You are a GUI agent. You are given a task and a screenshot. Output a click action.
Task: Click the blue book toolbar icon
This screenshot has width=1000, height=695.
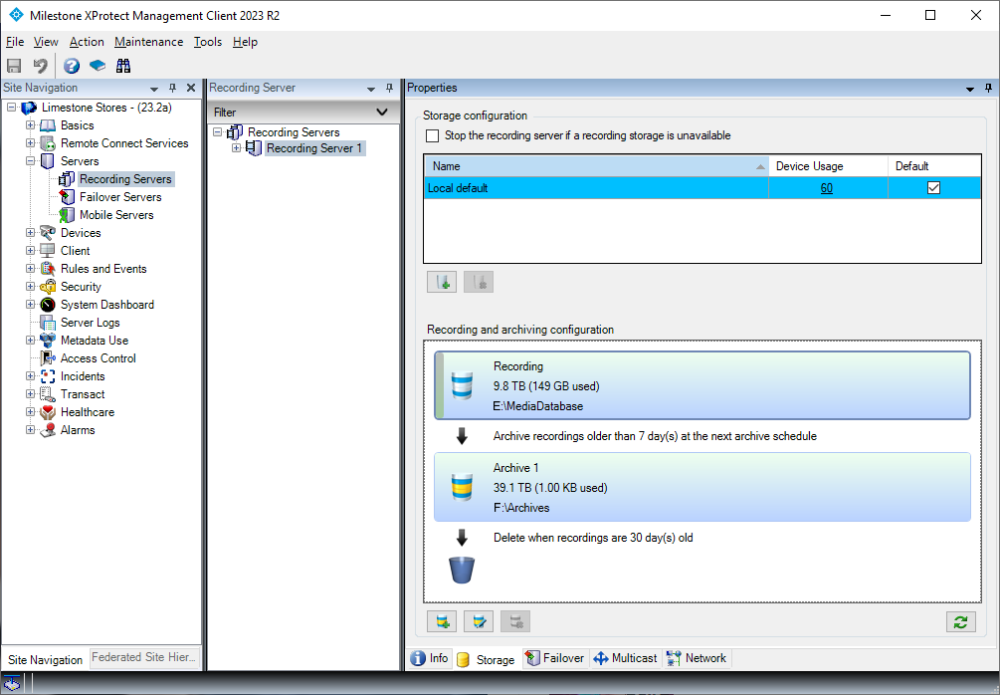[98, 66]
